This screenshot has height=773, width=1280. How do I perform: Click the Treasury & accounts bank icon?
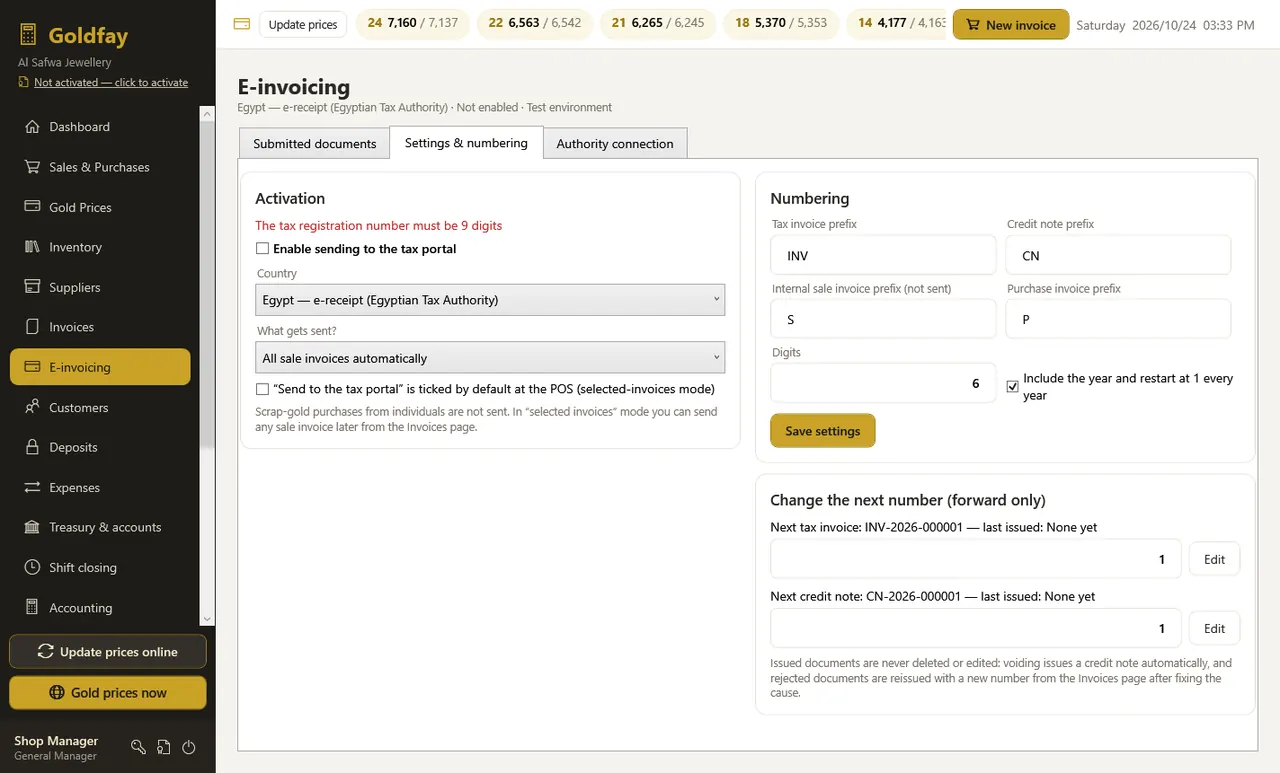tap(31, 527)
